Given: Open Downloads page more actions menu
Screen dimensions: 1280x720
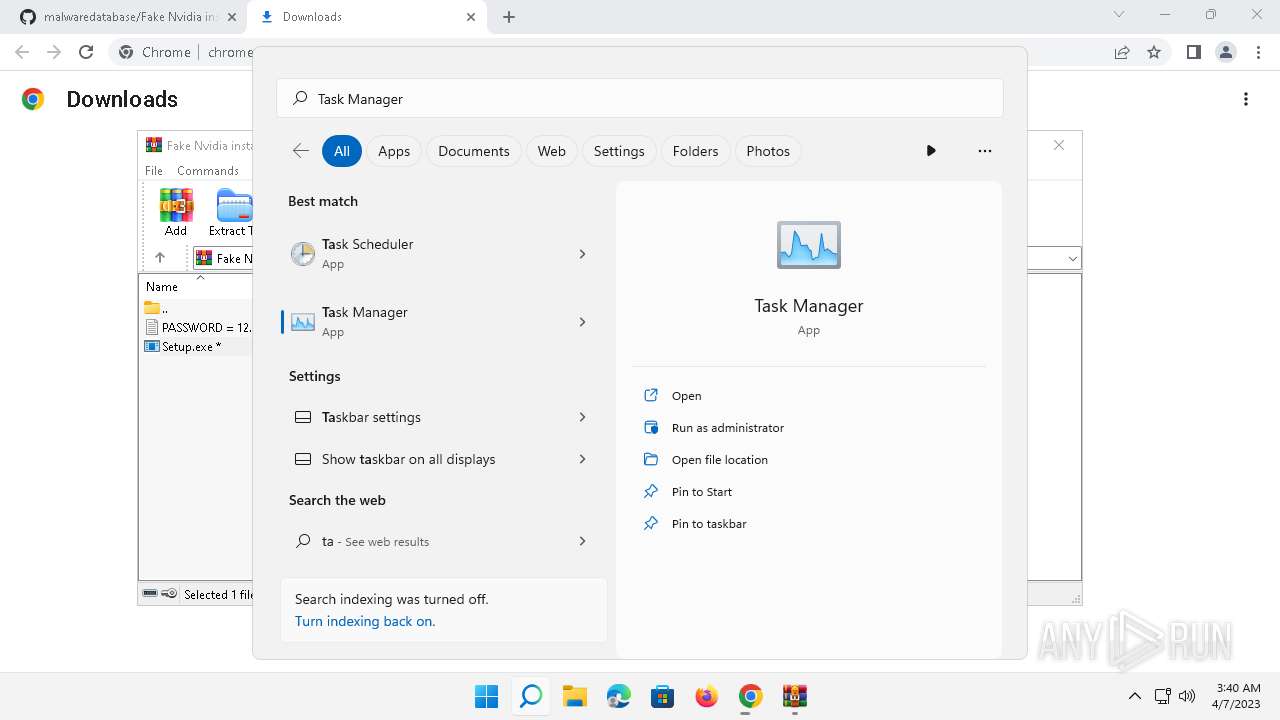Looking at the screenshot, I should (x=1246, y=99).
